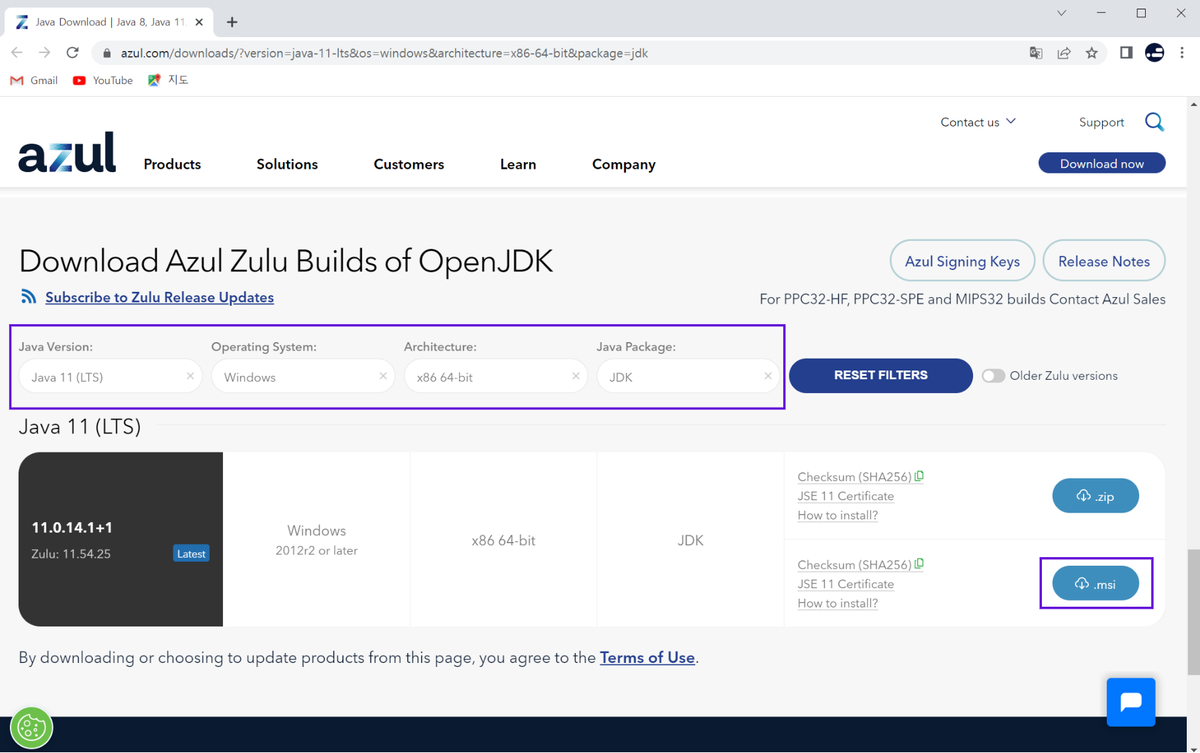The image size is (1200, 753).
Task: Open the Products menu
Action: [x=172, y=164]
